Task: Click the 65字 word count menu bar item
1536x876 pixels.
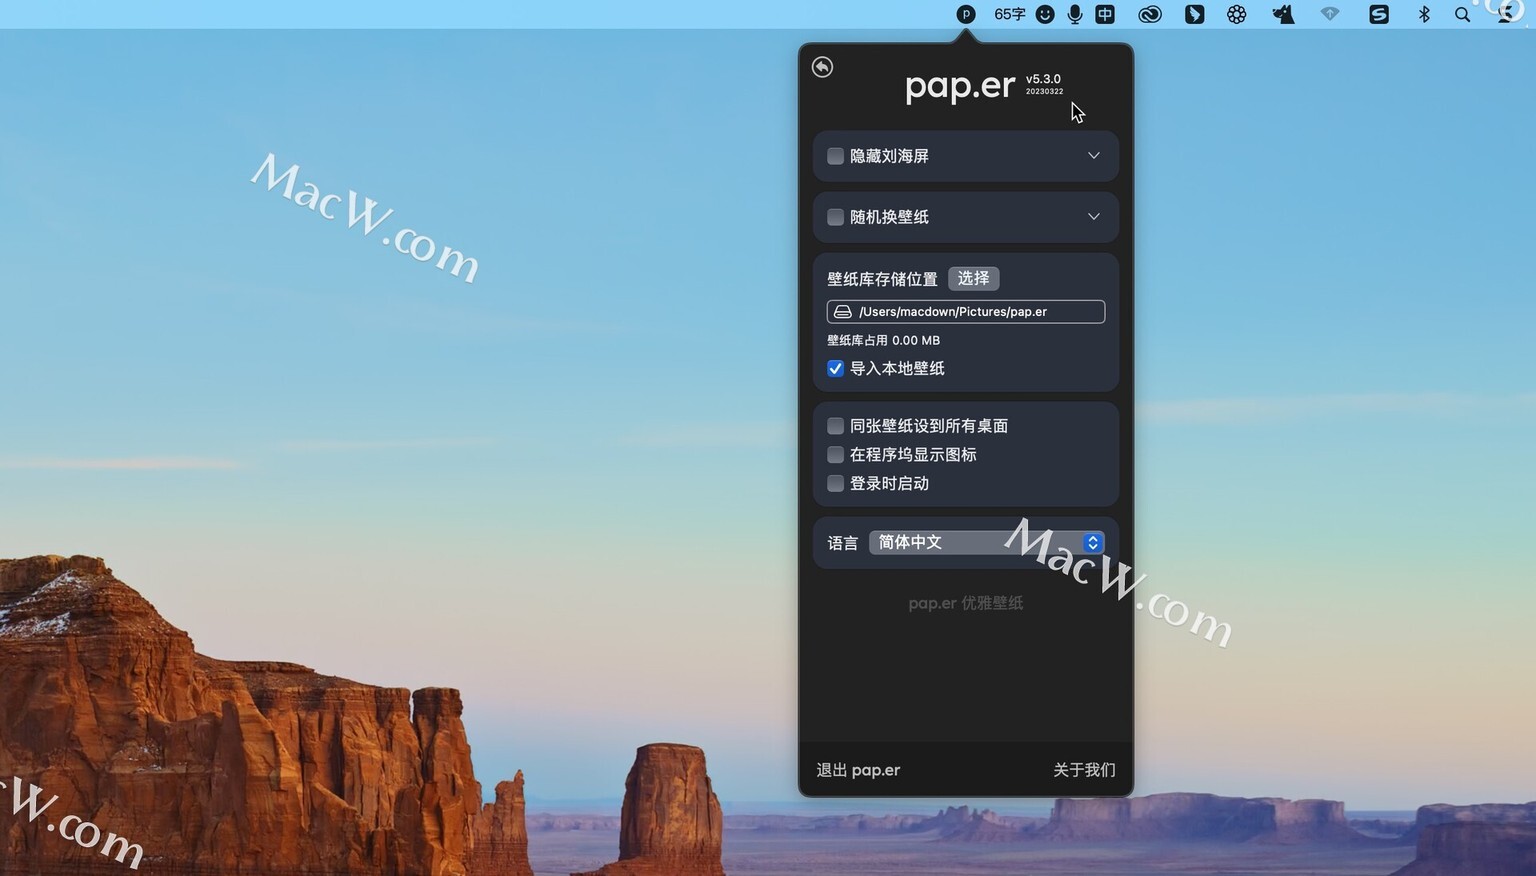Action: [1009, 14]
